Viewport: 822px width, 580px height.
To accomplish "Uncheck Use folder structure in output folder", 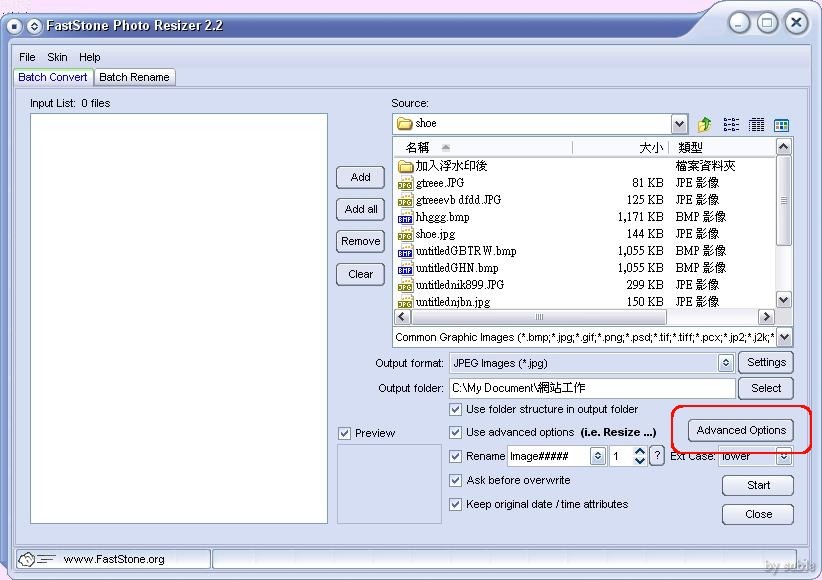I will click(456, 409).
